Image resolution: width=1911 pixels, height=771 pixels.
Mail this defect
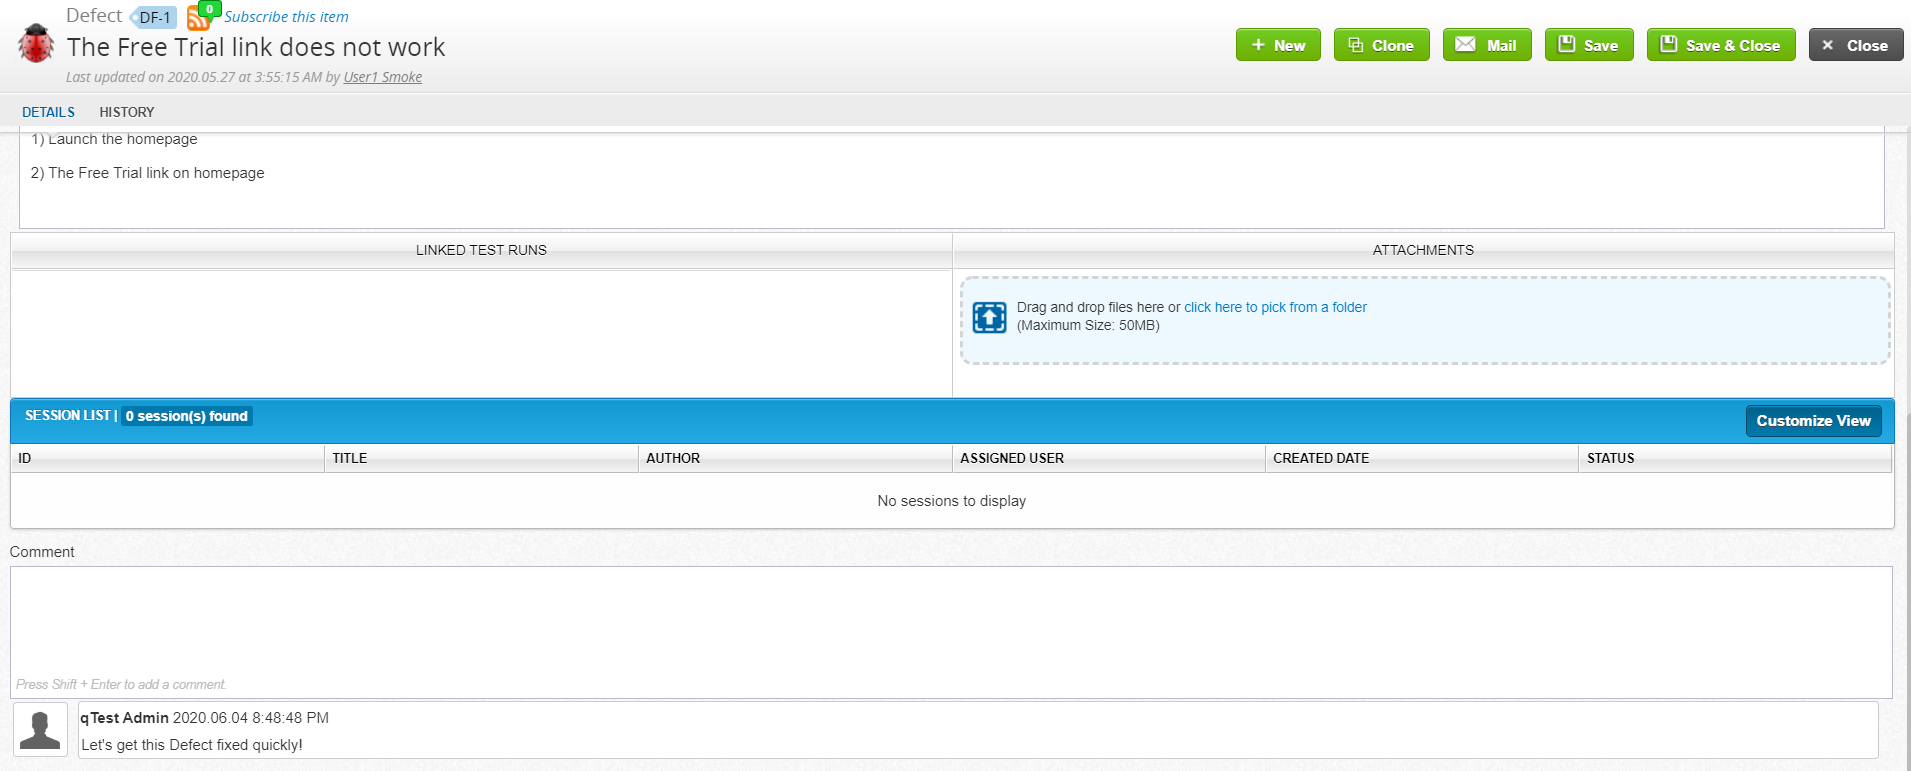(1487, 45)
